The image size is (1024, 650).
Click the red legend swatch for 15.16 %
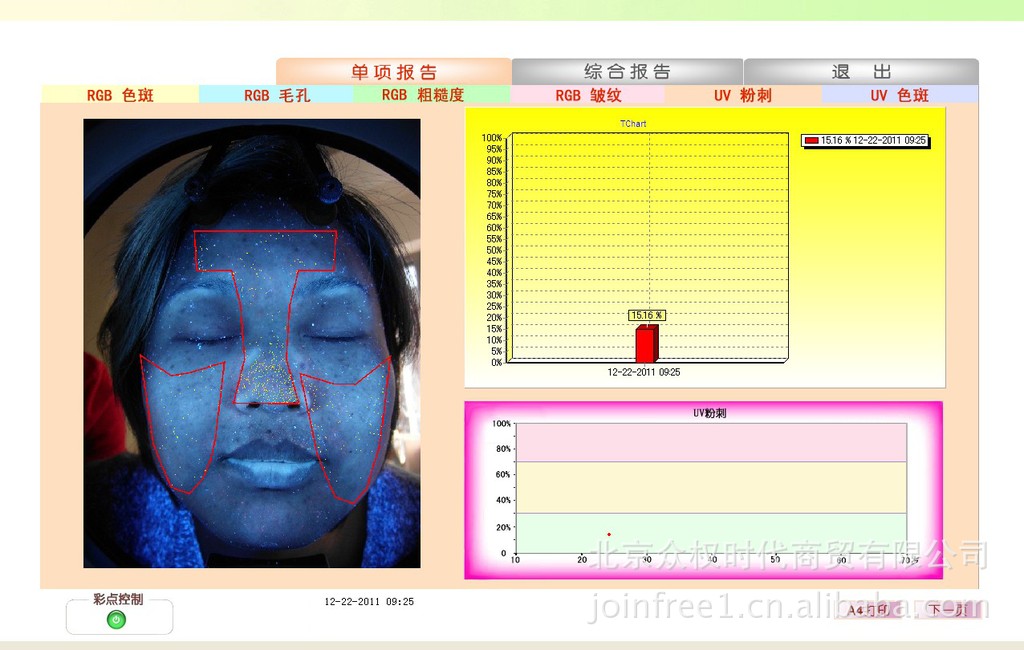(811, 141)
